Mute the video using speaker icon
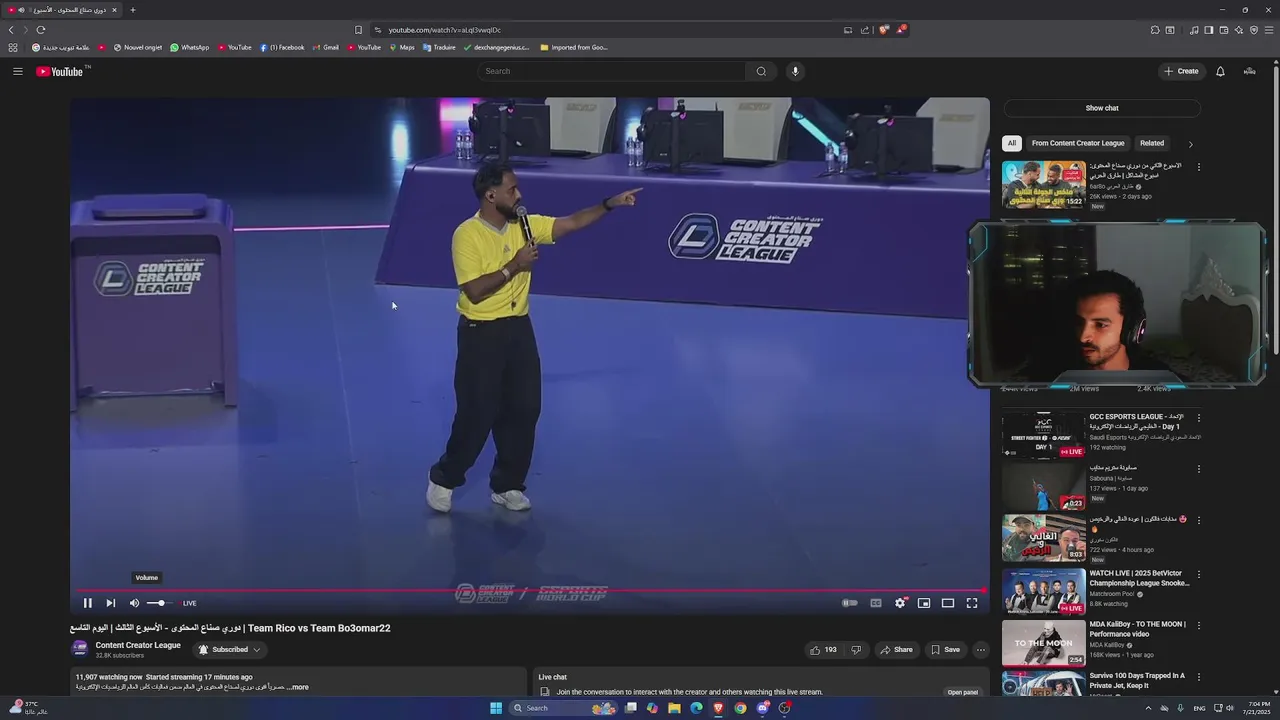1280x720 pixels. [134, 603]
